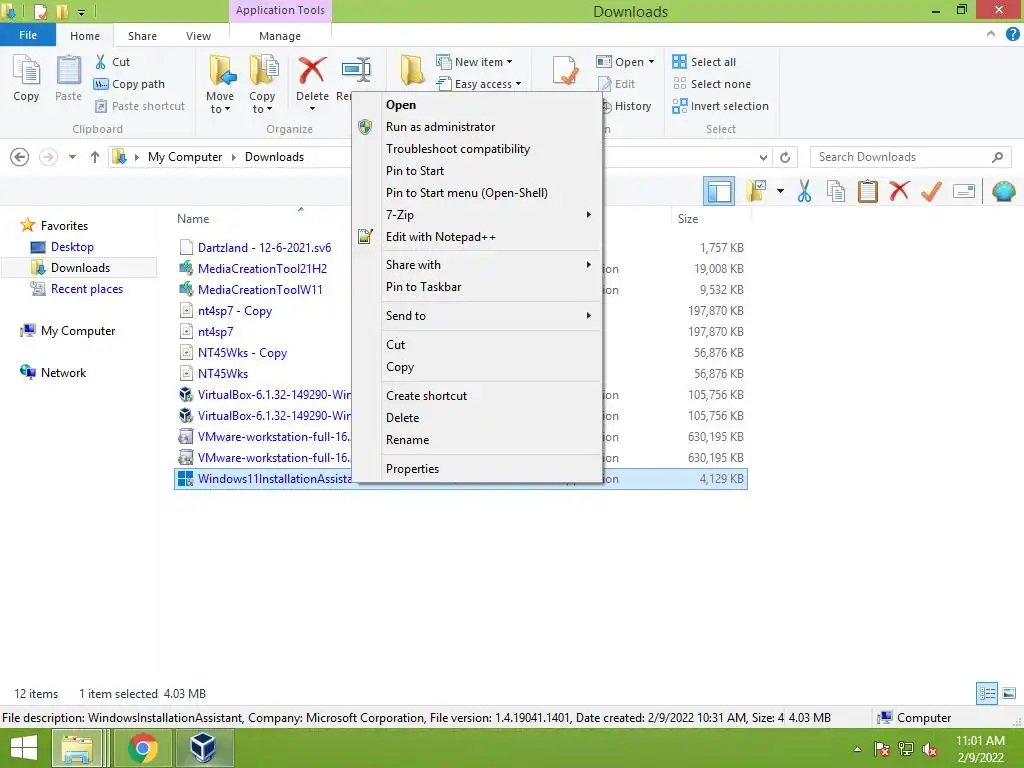Collapse the ribbon with the chevron
The image size is (1024, 768).
tap(991, 34)
